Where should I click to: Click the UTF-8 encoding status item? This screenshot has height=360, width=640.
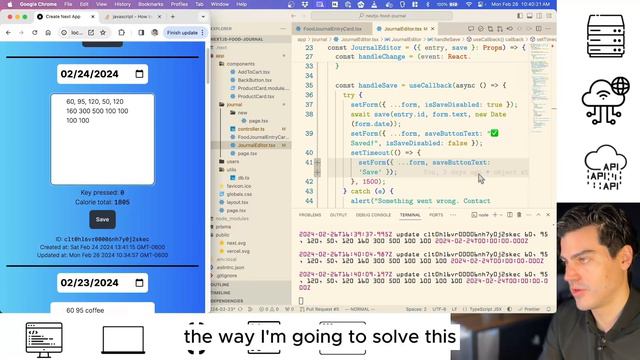point(439,309)
